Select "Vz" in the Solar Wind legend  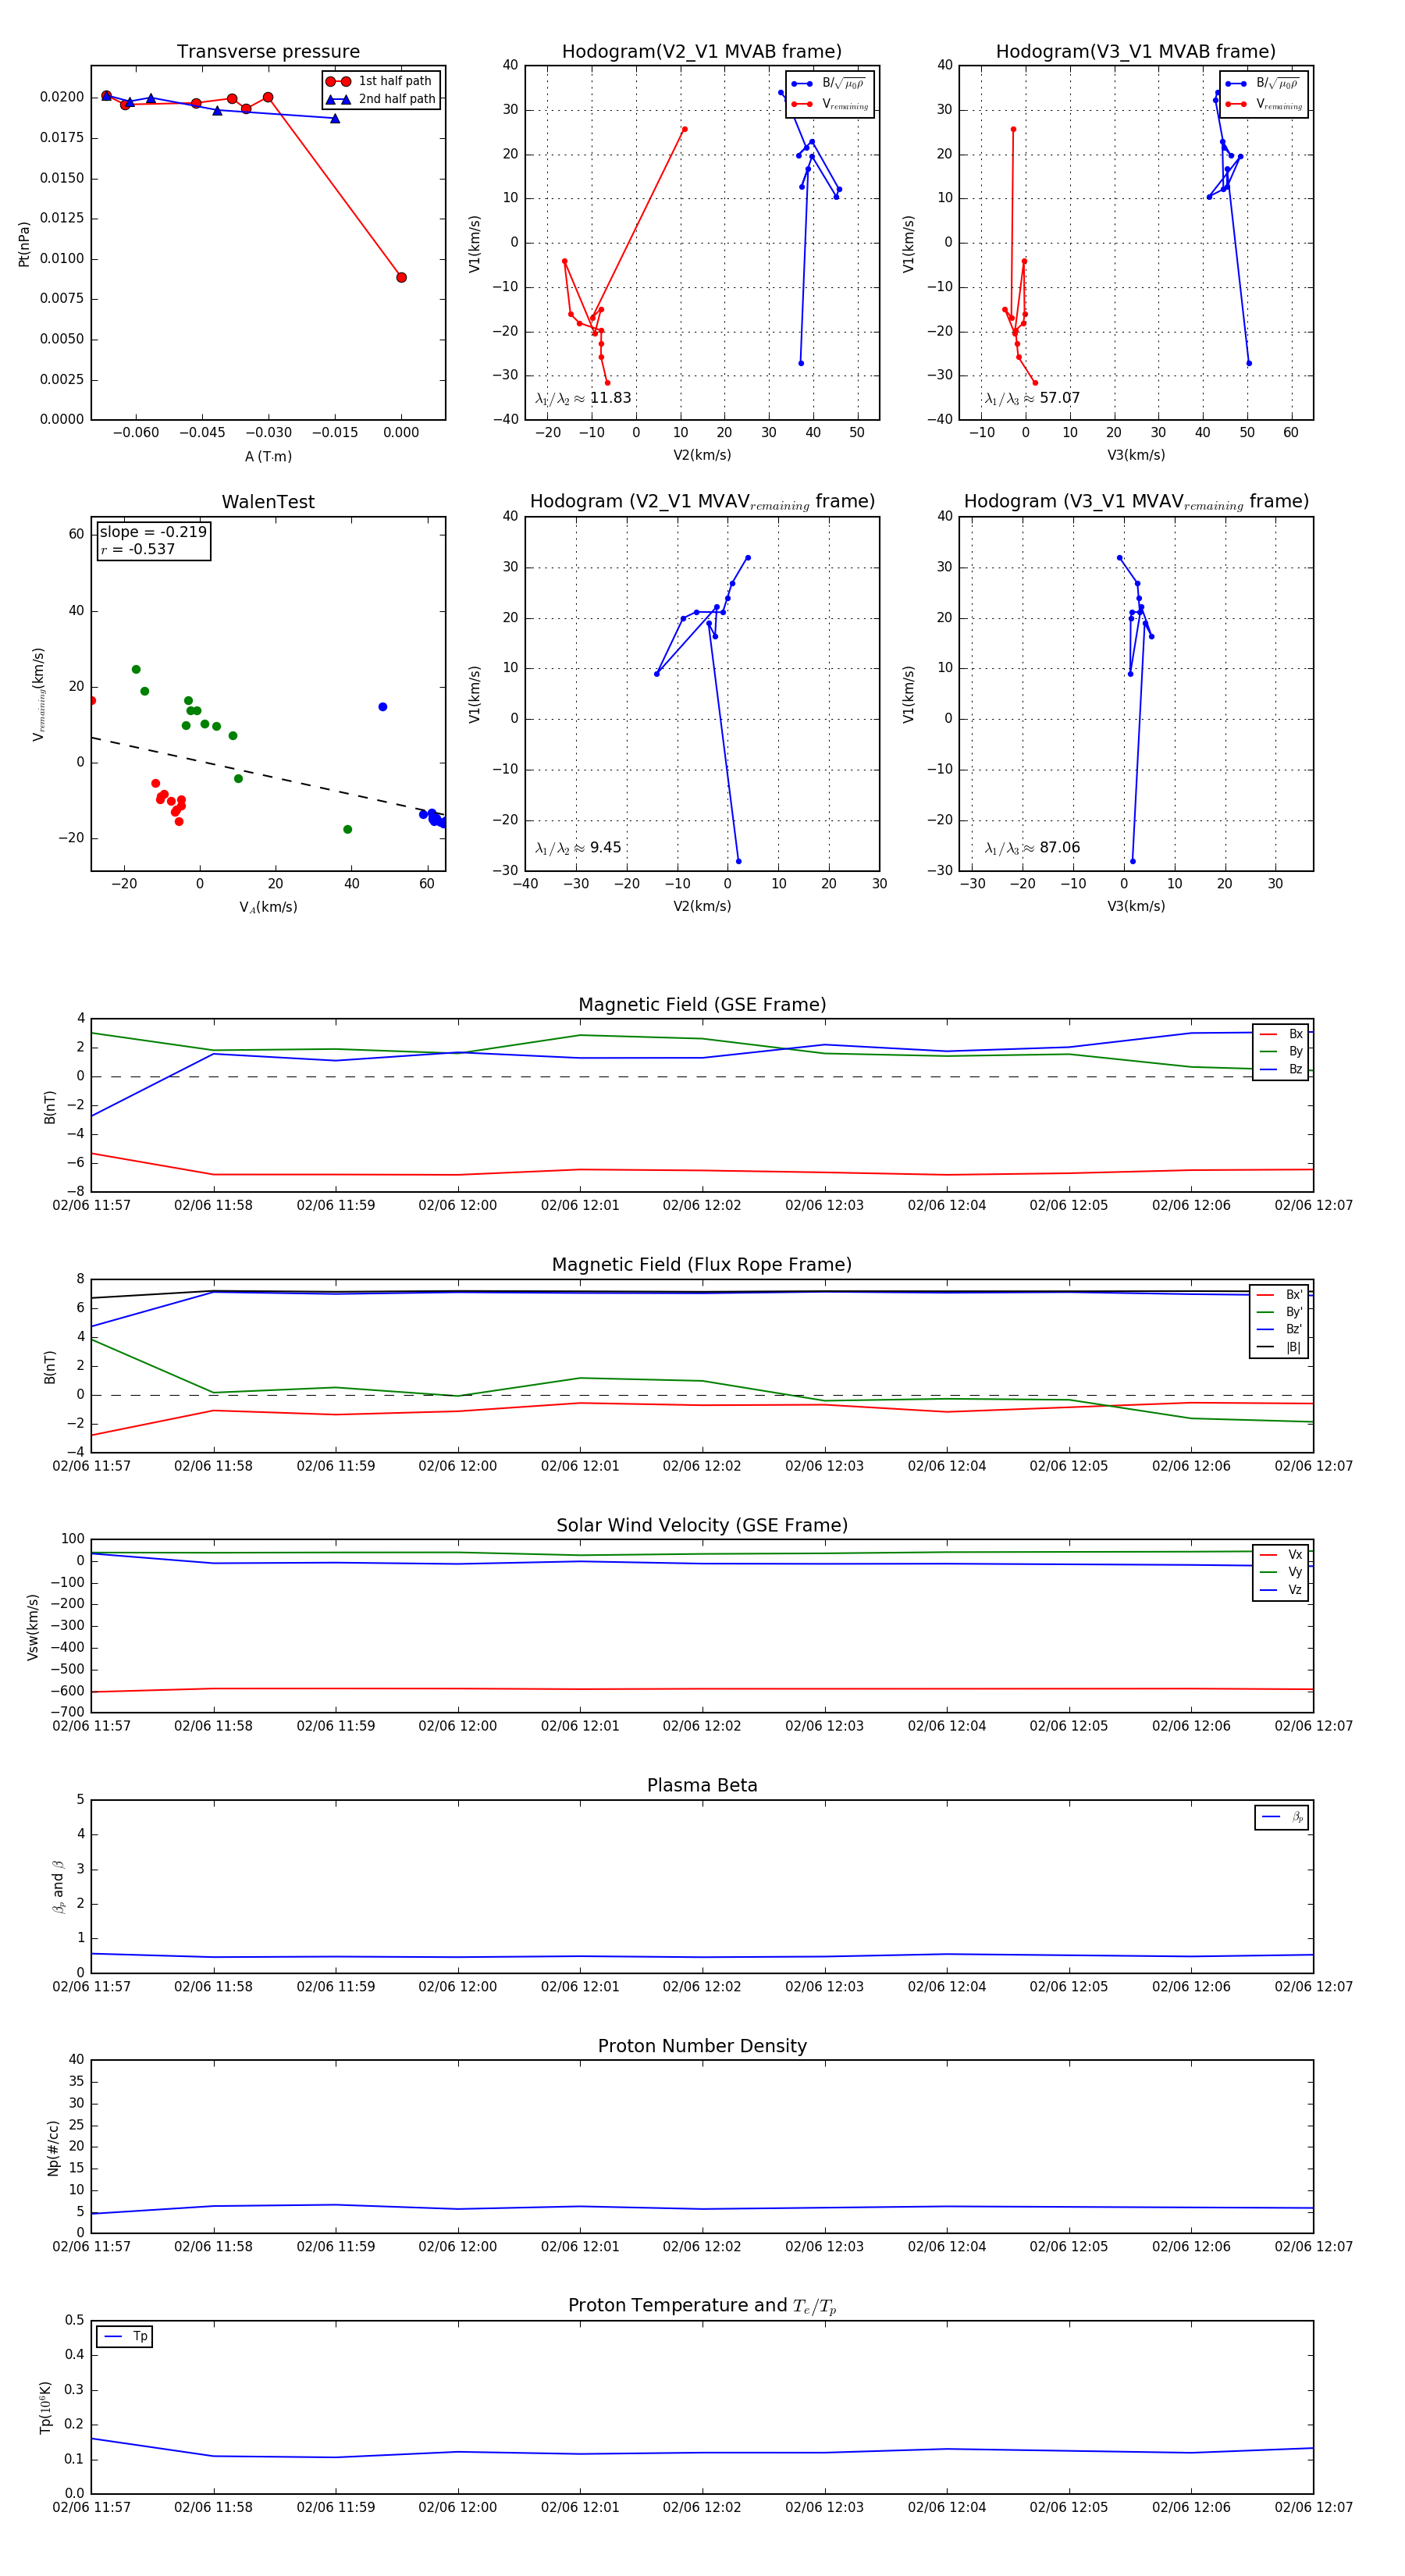1282,1590
